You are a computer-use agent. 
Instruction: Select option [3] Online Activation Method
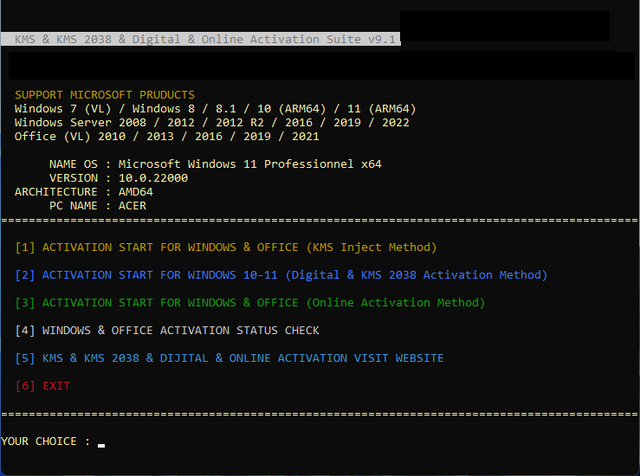click(x=250, y=303)
